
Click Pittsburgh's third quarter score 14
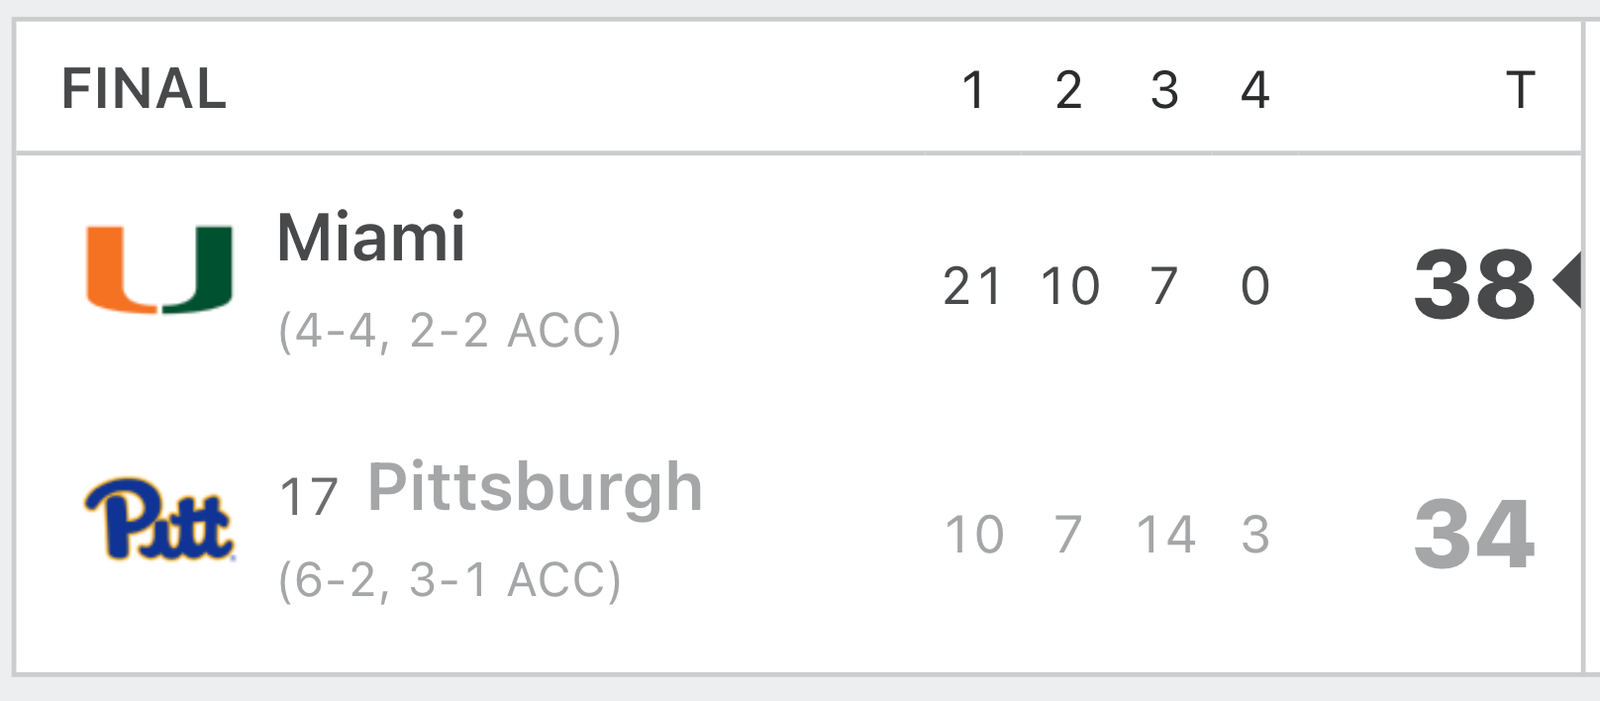point(1166,535)
